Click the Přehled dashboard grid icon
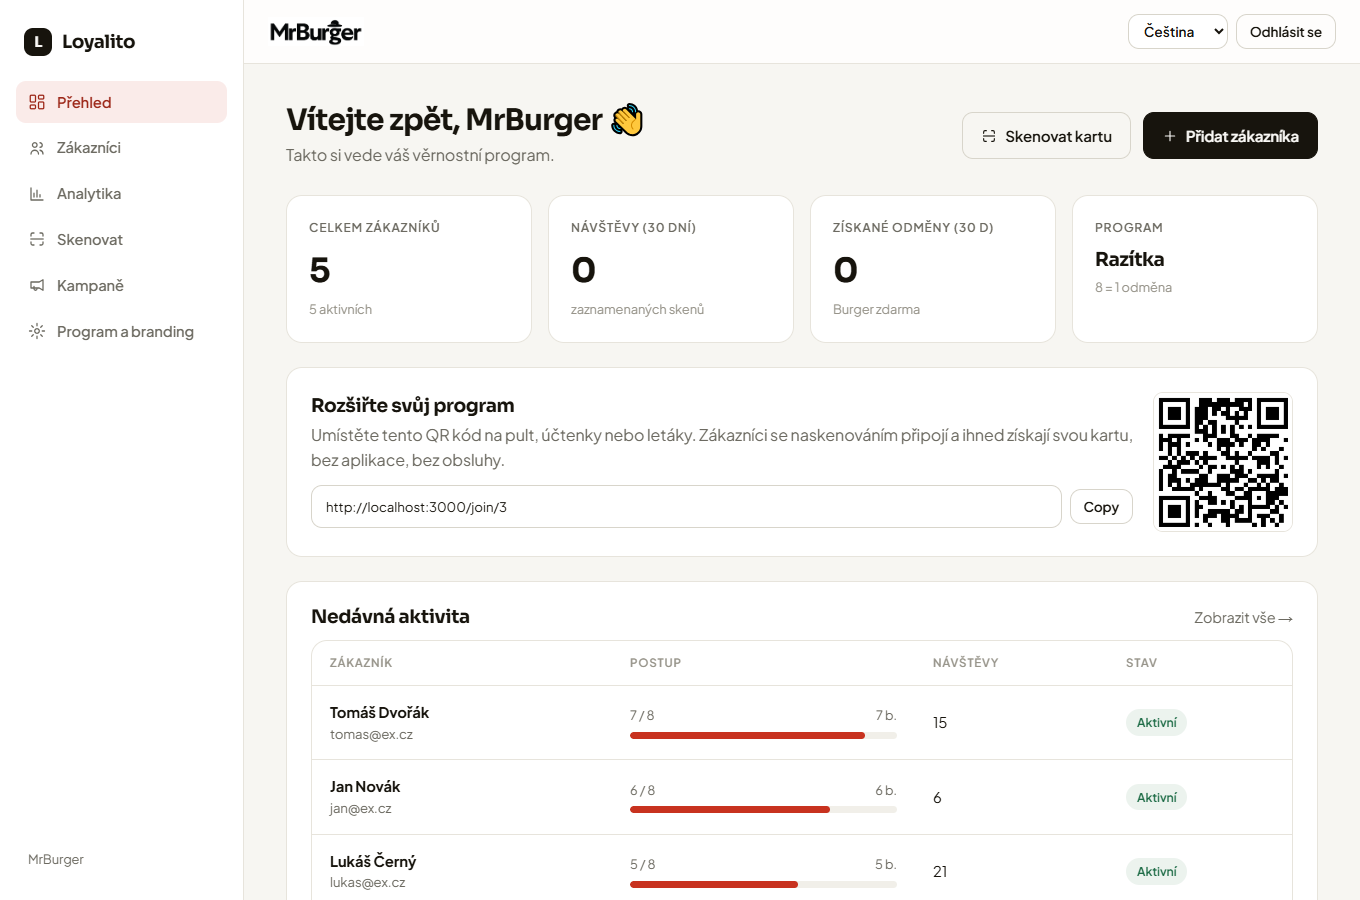The height and width of the screenshot is (900, 1360). point(37,102)
